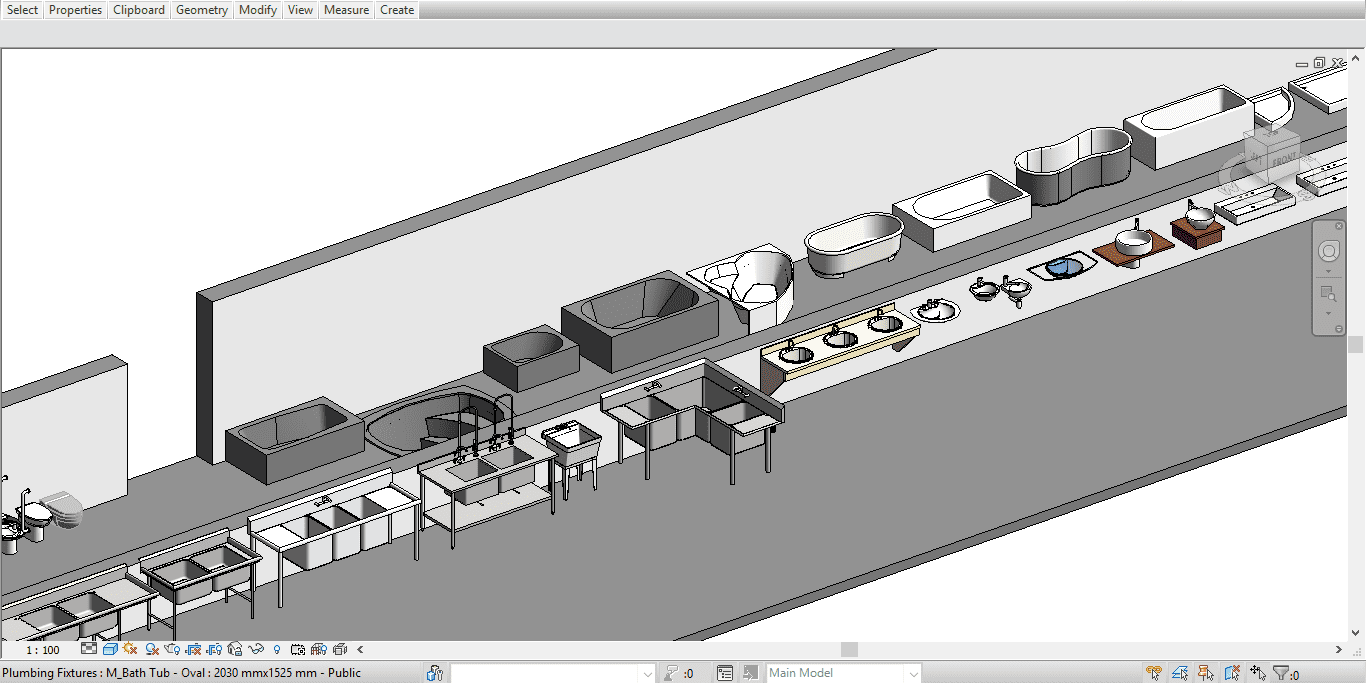Open the 1 : 100 view scale selector
Viewport: 1366px width, 683px height.
[x=43, y=650]
